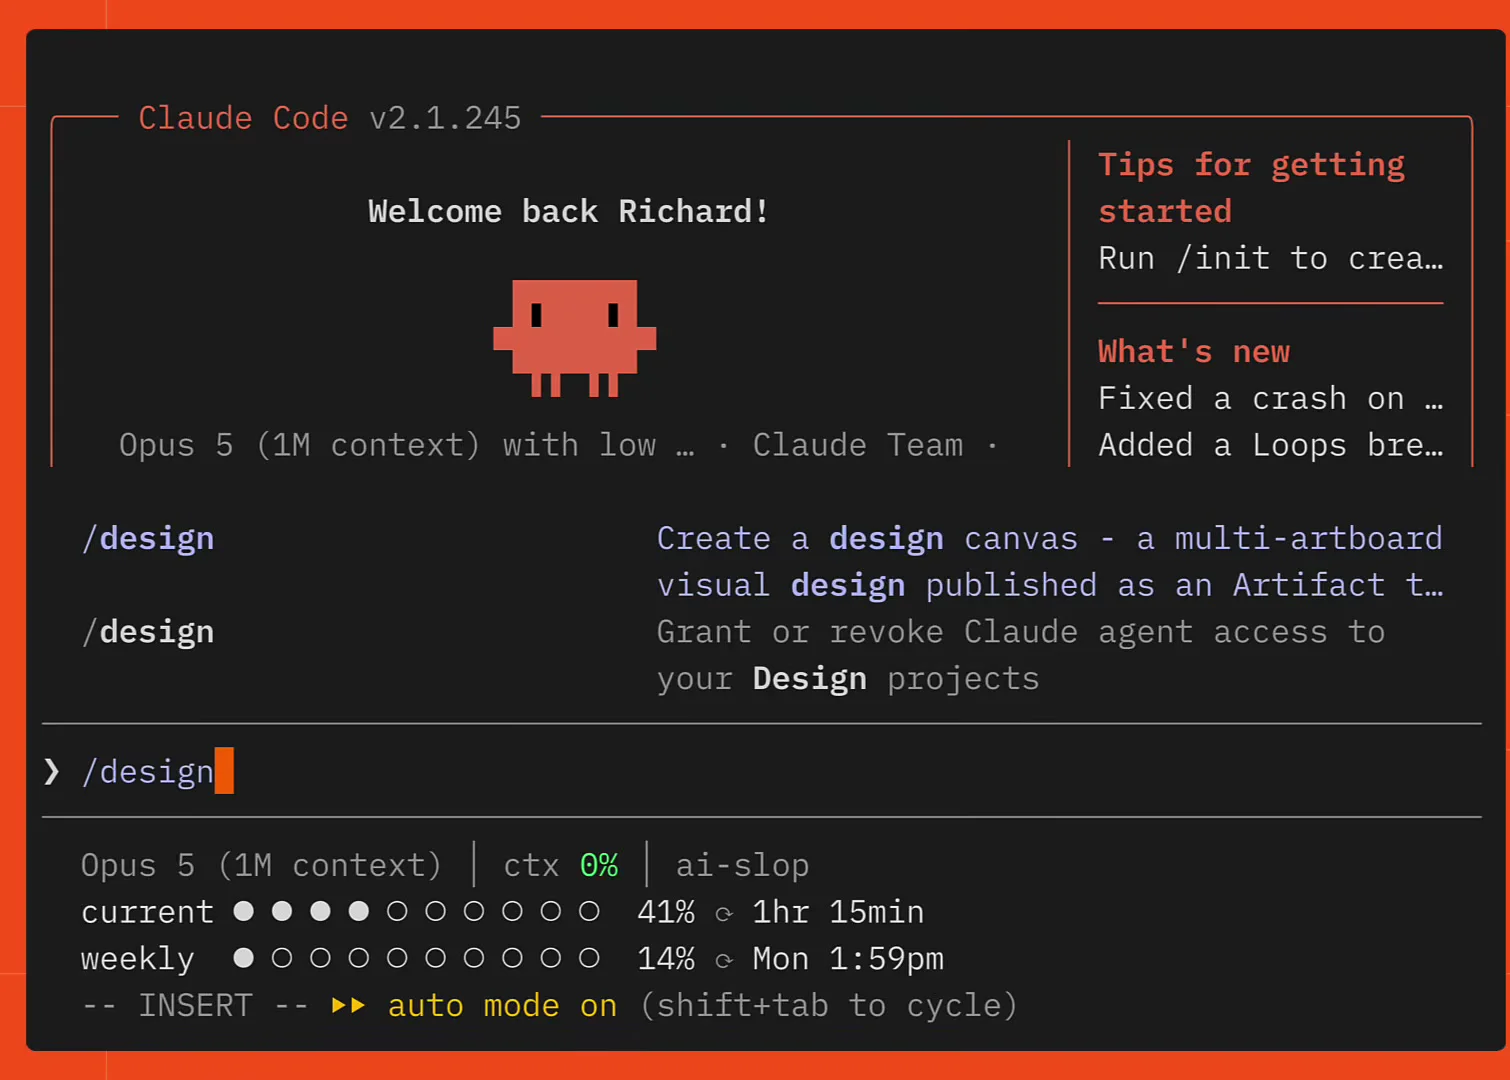Image resolution: width=1510 pixels, height=1080 pixels.
Task: Click the version text v2.1.245
Action: pyautogui.click(x=445, y=118)
